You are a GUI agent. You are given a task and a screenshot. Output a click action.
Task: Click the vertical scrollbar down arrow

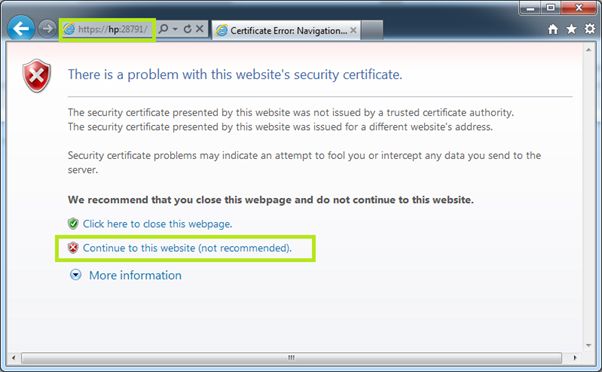coord(589,346)
